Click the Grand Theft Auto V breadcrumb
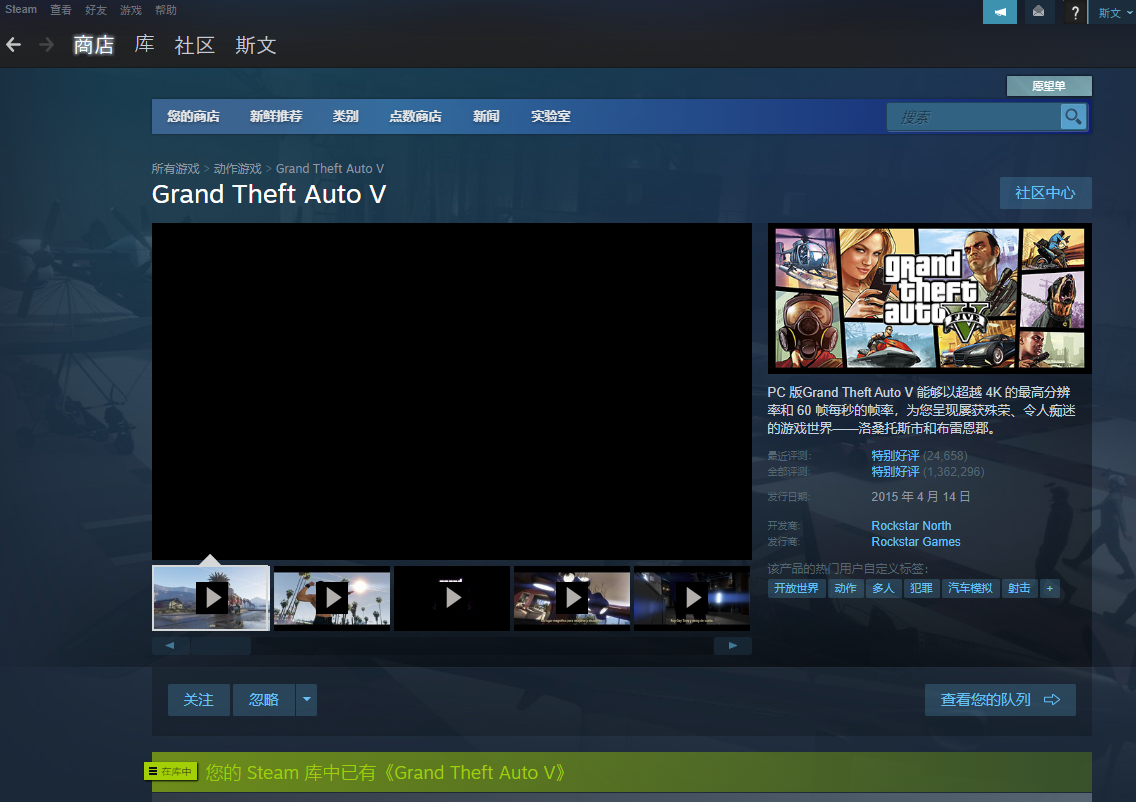1136x802 pixels. [x=330, y=169]
